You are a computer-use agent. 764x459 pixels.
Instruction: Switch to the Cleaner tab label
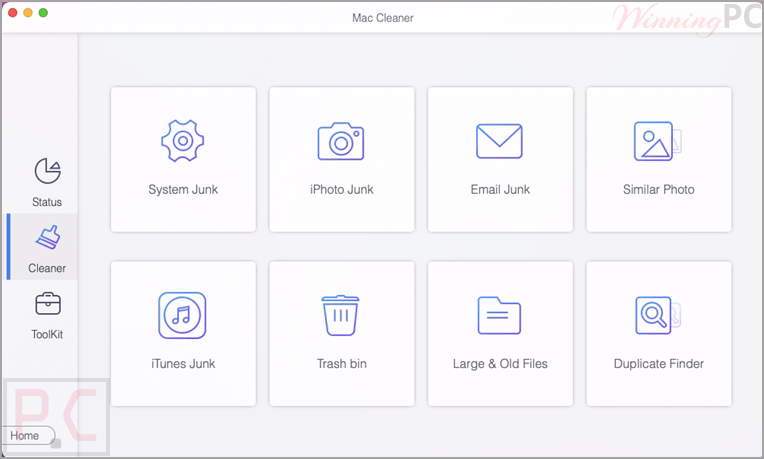click(x=47, y=268)
